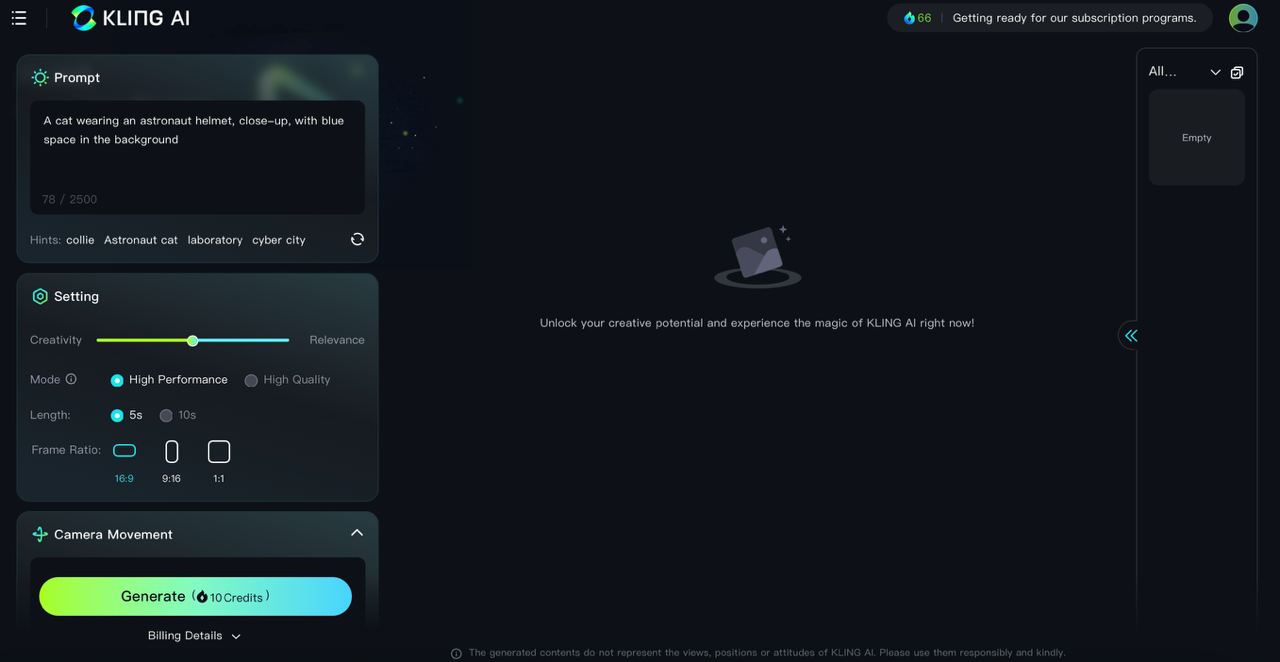Select High Performance mode
This screenshot has height=662, width=1280.
tap(169, 380)
